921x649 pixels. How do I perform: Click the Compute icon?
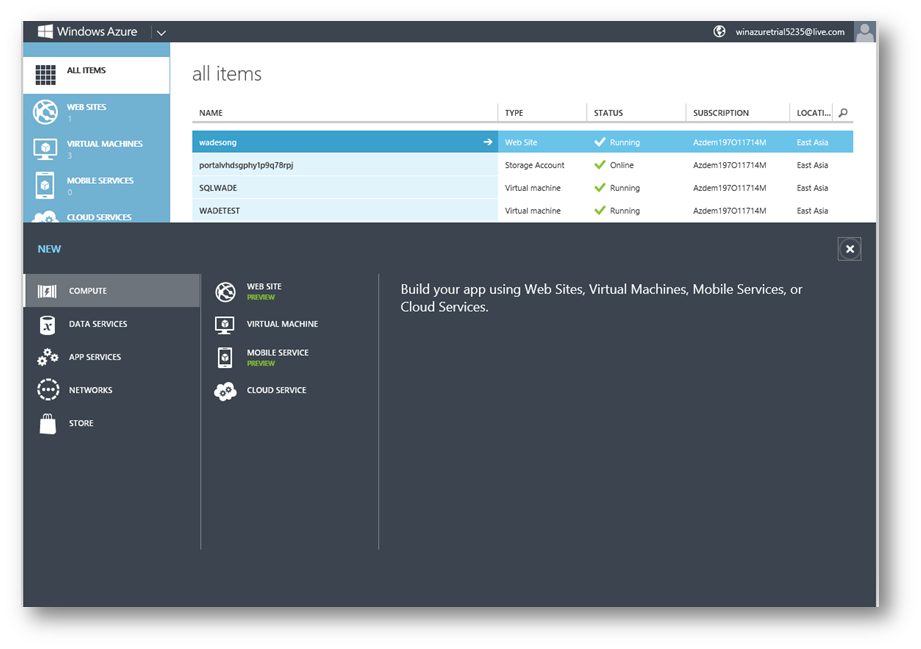pos(47,291)
